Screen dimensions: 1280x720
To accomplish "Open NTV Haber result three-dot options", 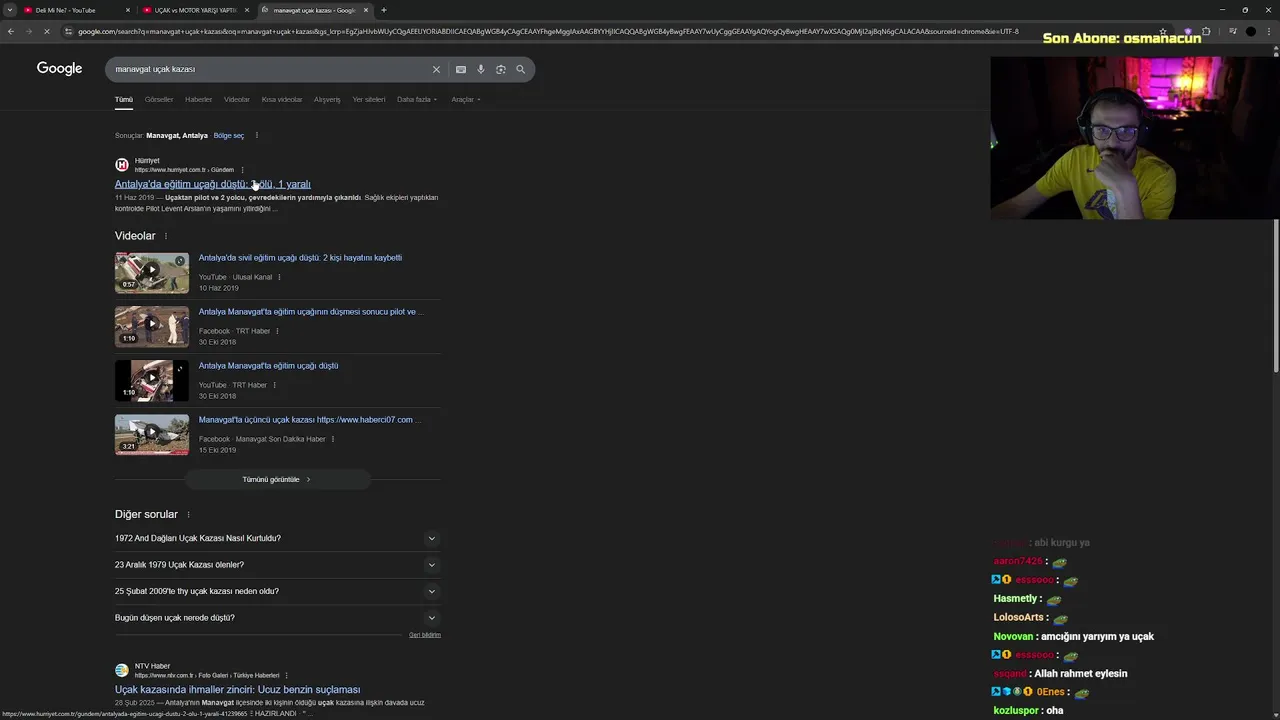I will pyautogui.click(x=286, y=675).
